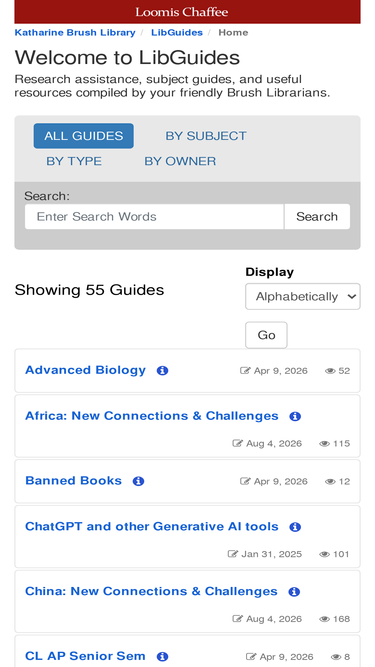Screen dimensions: 375x667
Task: Click the Loomis Chaffee header banner
Action: pyautogui.click(x=188, y=12)
